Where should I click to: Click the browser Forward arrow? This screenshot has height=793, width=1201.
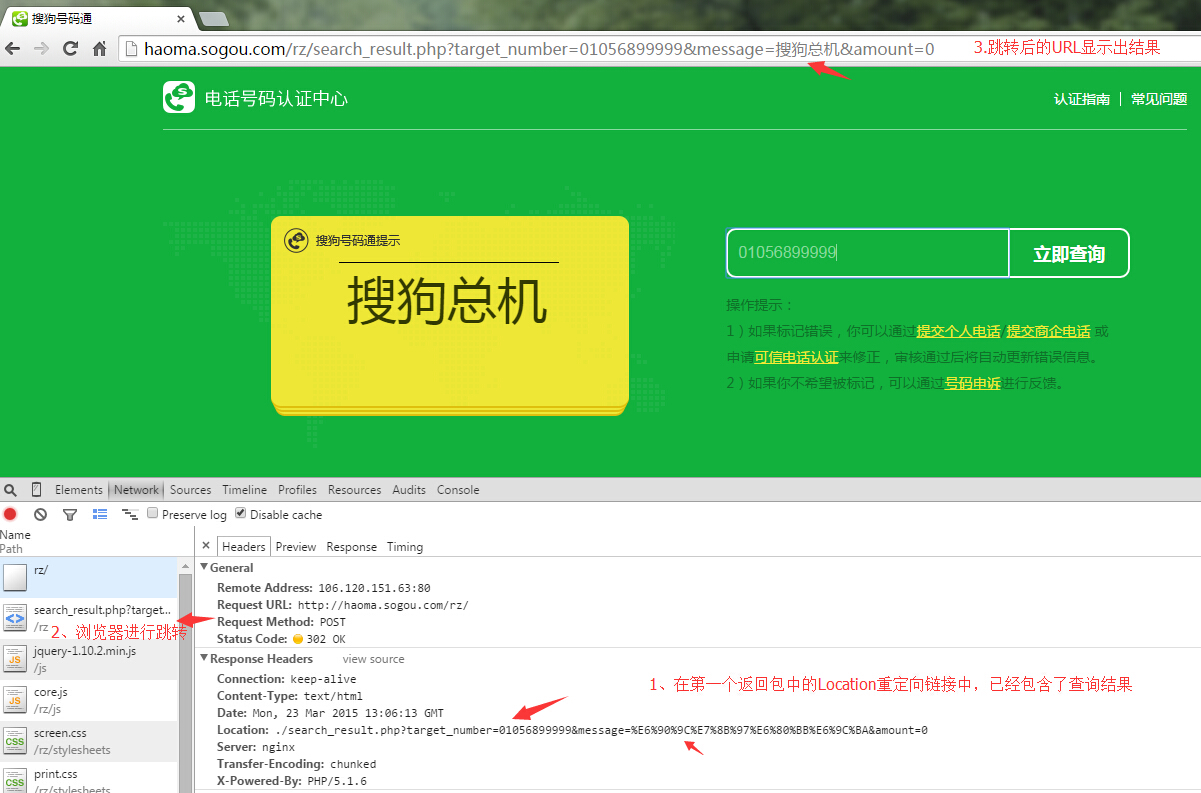pyautogui.click(x=41, y=48)
